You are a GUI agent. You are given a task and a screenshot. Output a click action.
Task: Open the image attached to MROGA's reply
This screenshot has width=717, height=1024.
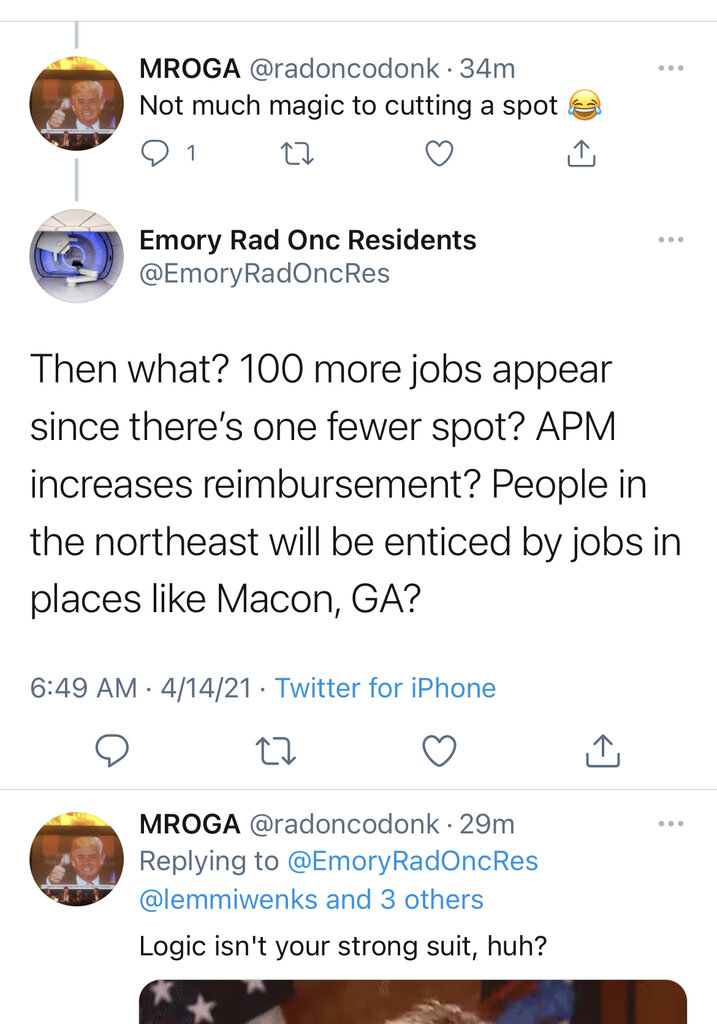(x=412, y=1001)
